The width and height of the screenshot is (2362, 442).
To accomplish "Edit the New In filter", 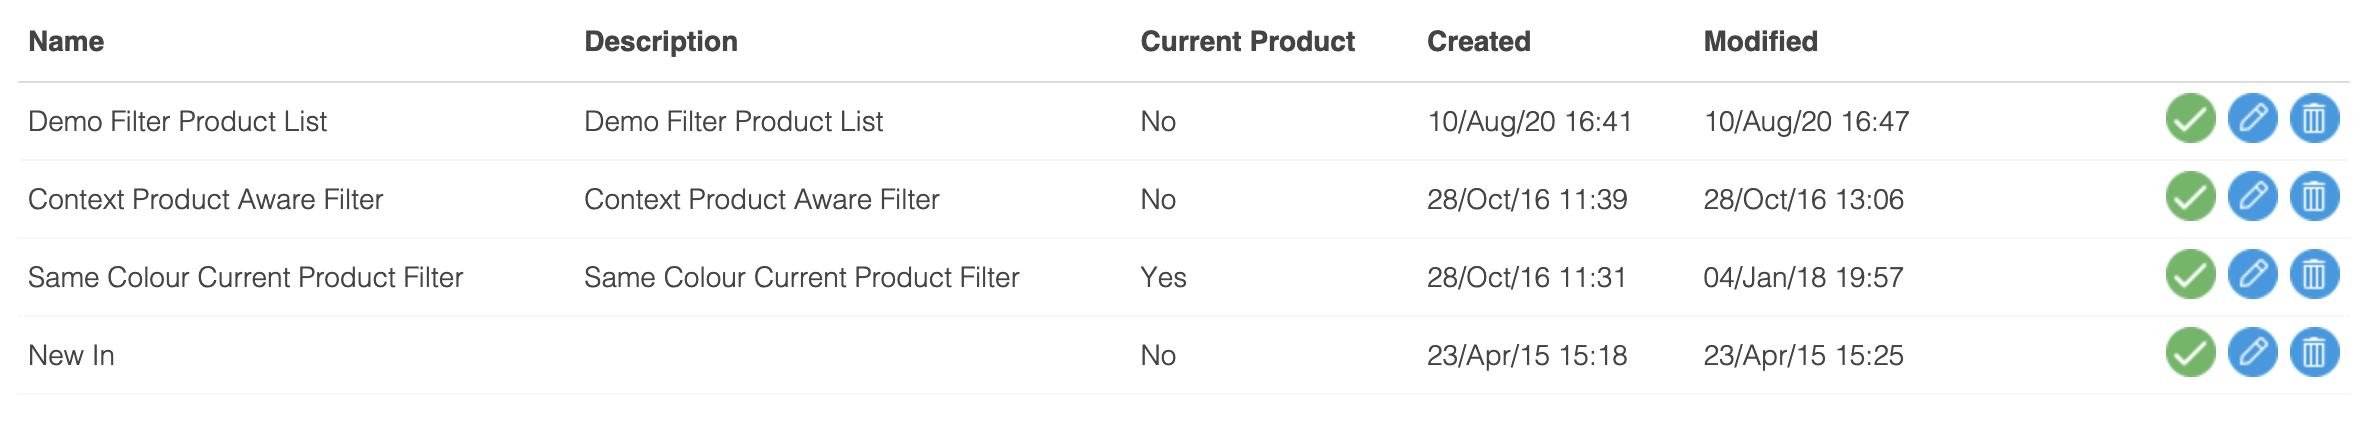I will [2252, 353].
